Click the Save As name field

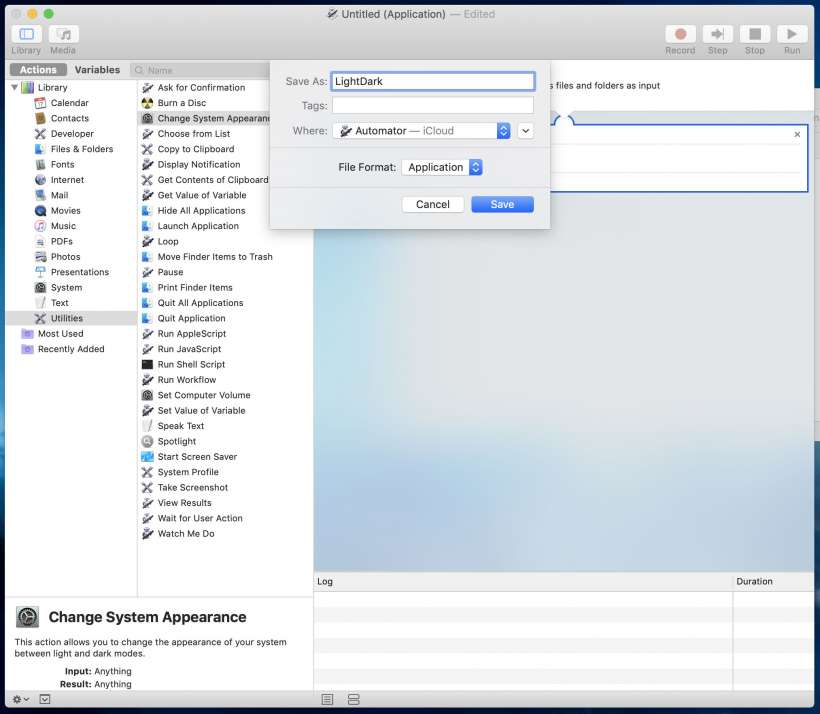(x=433, y=82)
